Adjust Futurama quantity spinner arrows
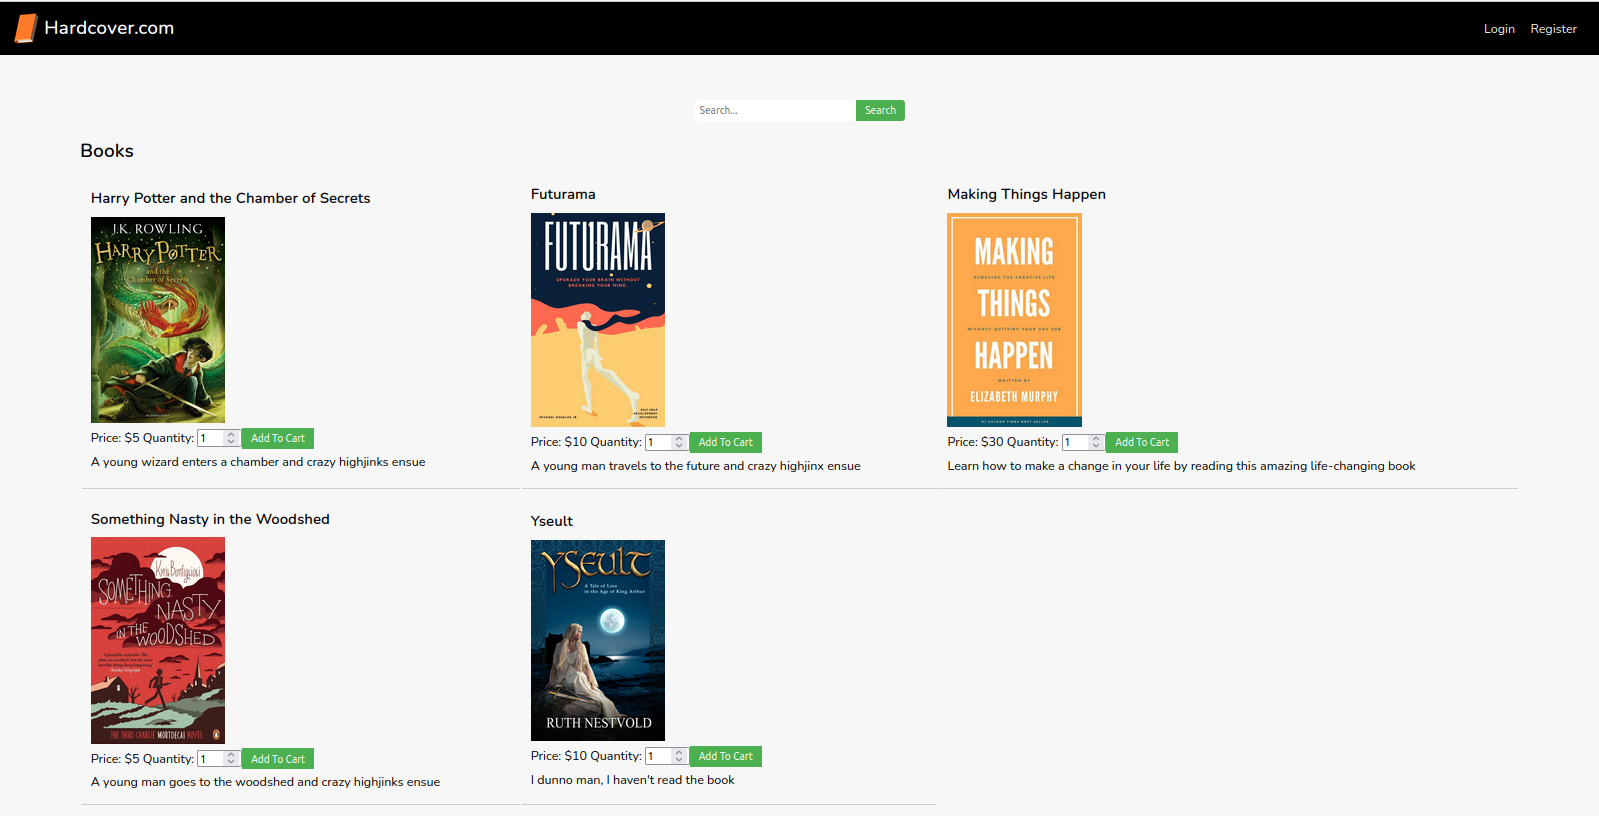The image size is (1599, 816). 679,442
